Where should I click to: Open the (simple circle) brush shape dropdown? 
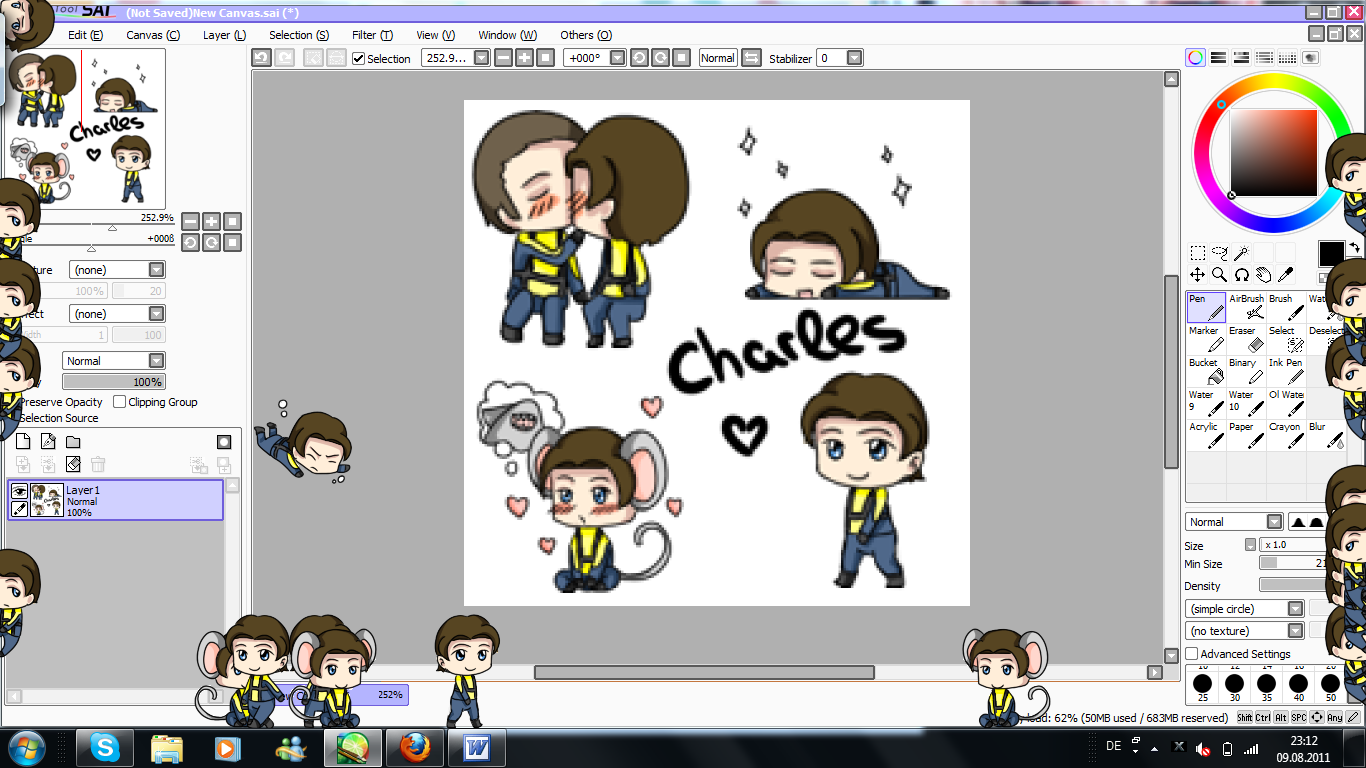pos(1245,609)
